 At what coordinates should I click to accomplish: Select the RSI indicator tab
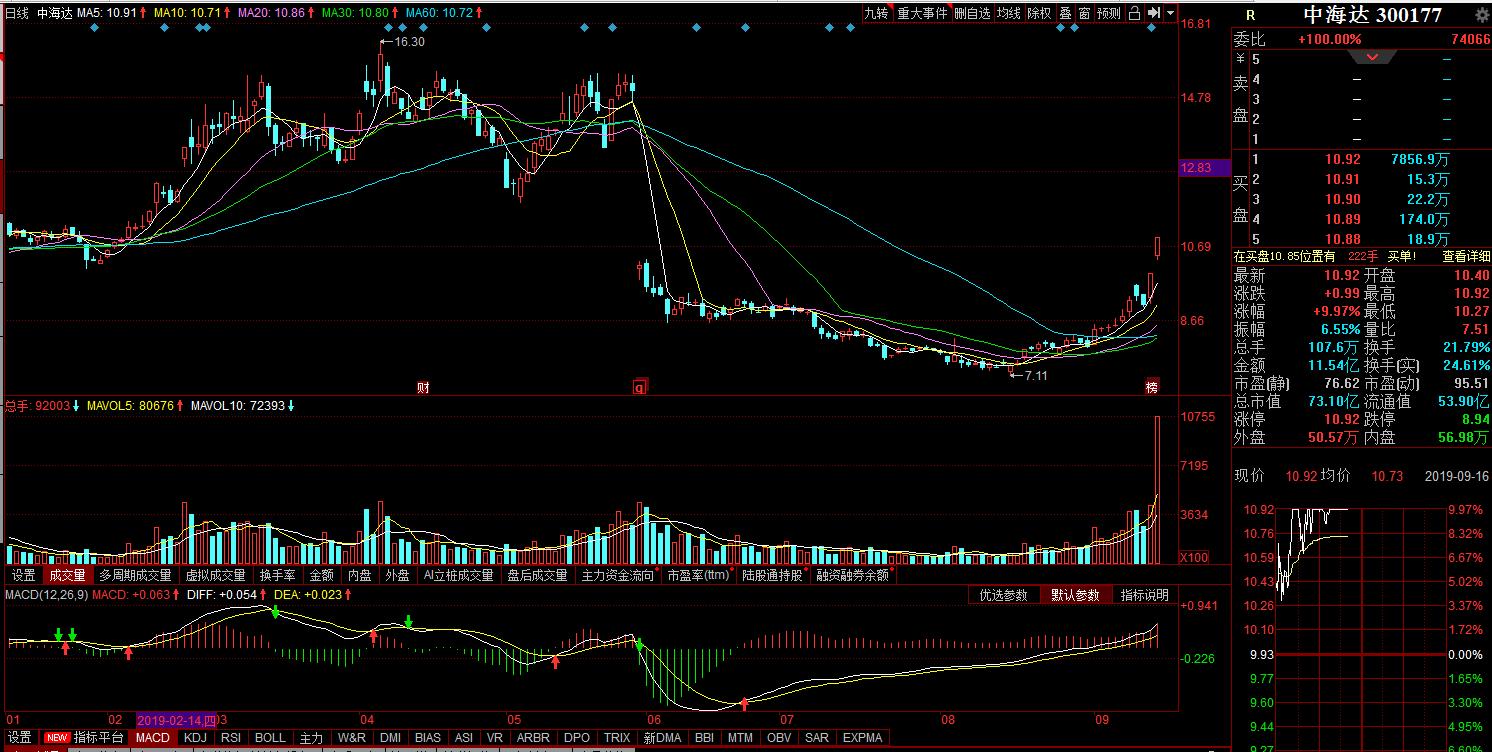(231, 738)
